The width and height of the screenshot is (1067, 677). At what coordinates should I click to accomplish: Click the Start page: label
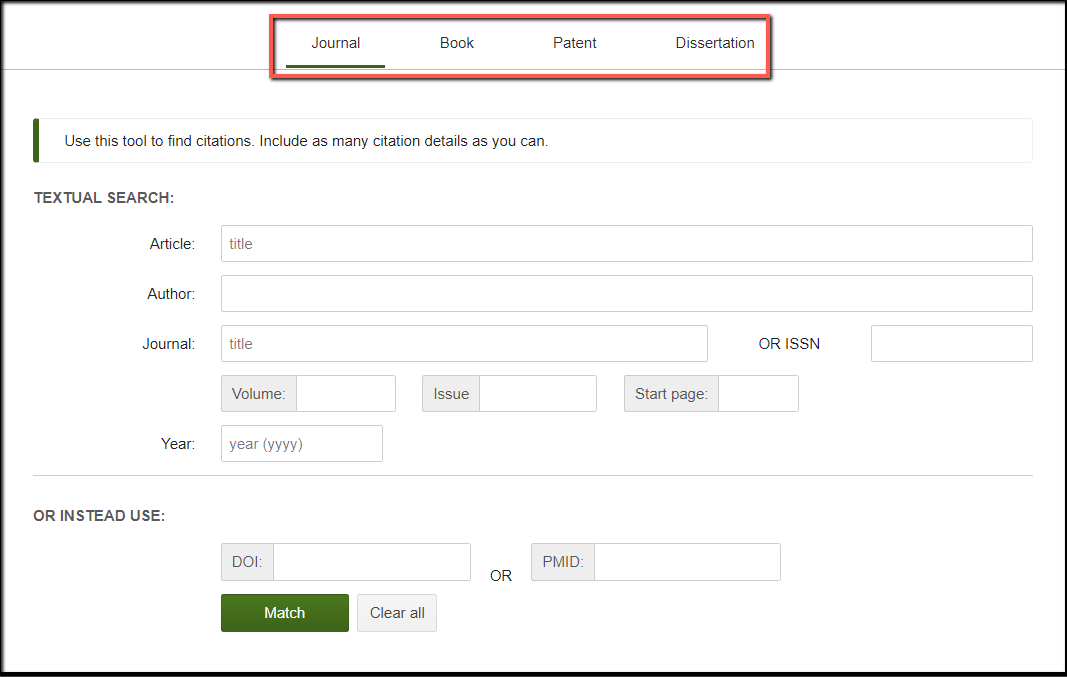(671, 393)
